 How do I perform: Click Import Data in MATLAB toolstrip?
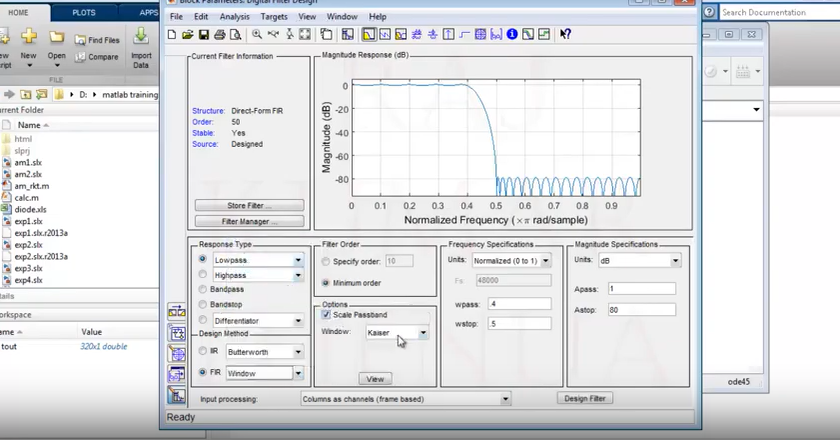[x=141, y=47]
